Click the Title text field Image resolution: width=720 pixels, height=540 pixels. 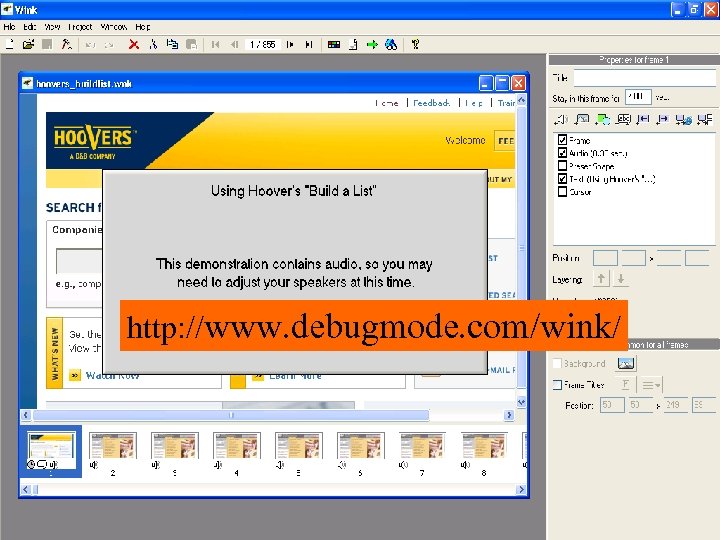644,77
